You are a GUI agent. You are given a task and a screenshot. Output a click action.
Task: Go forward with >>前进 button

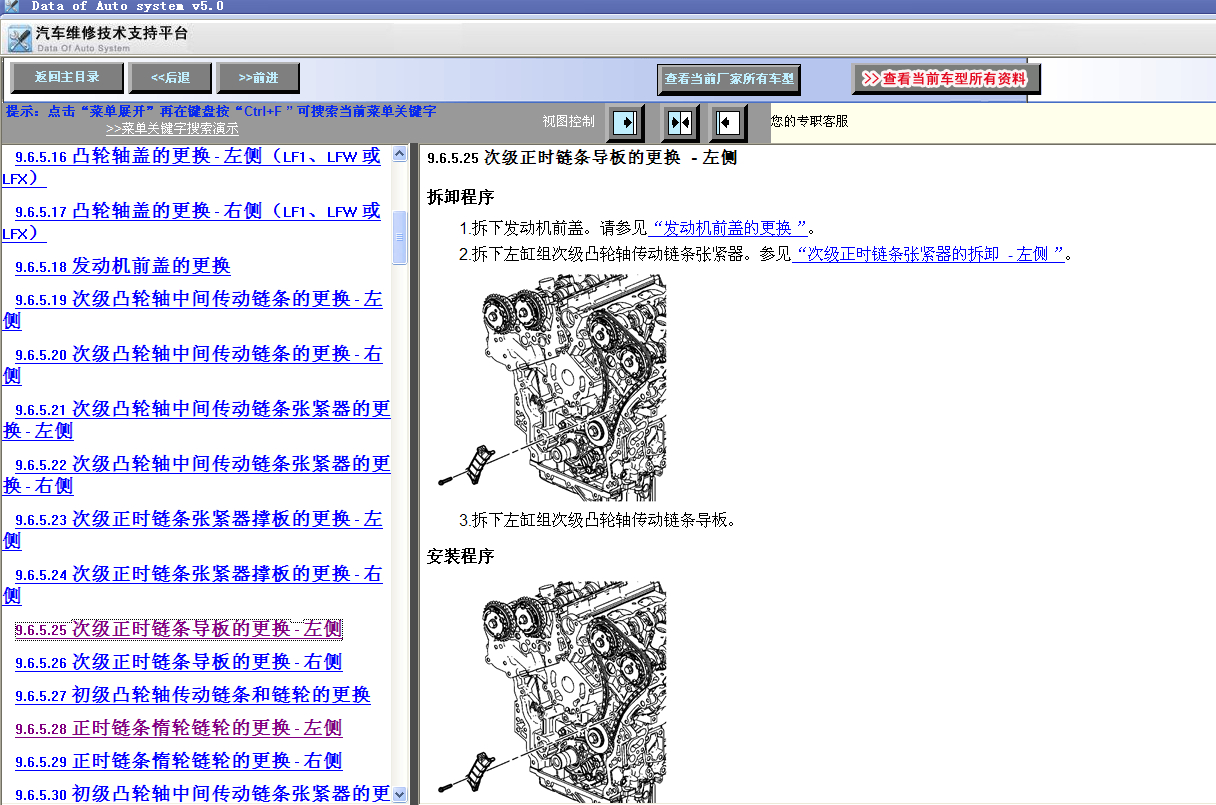coord(259,78)
